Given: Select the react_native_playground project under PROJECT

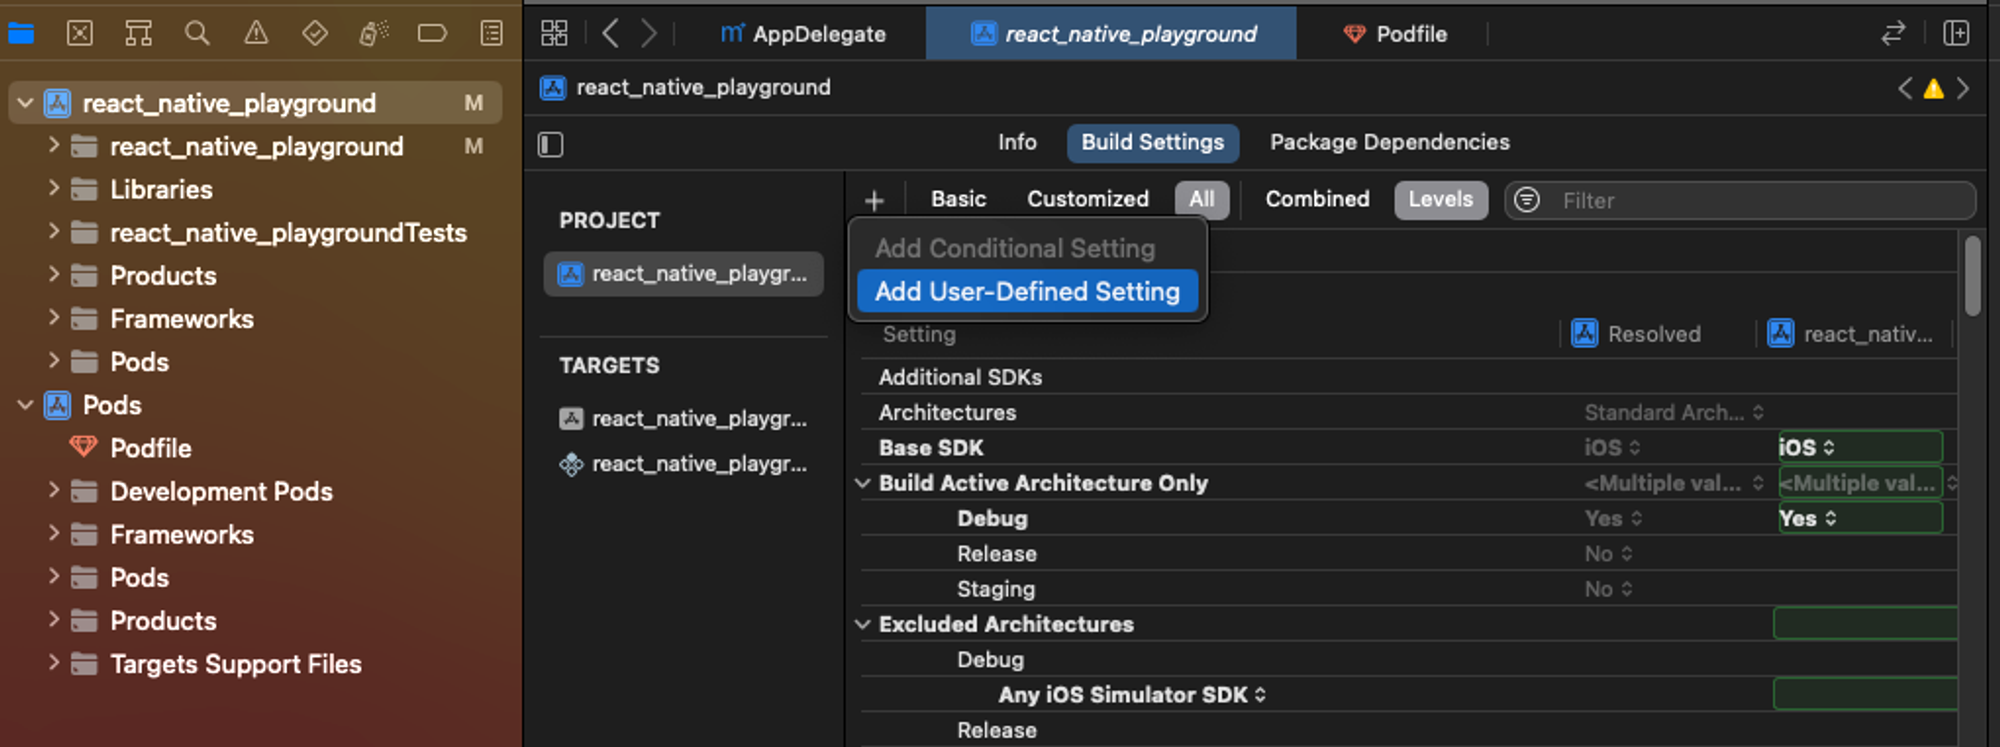Looking at the screenshot, I should coord(684,274).
